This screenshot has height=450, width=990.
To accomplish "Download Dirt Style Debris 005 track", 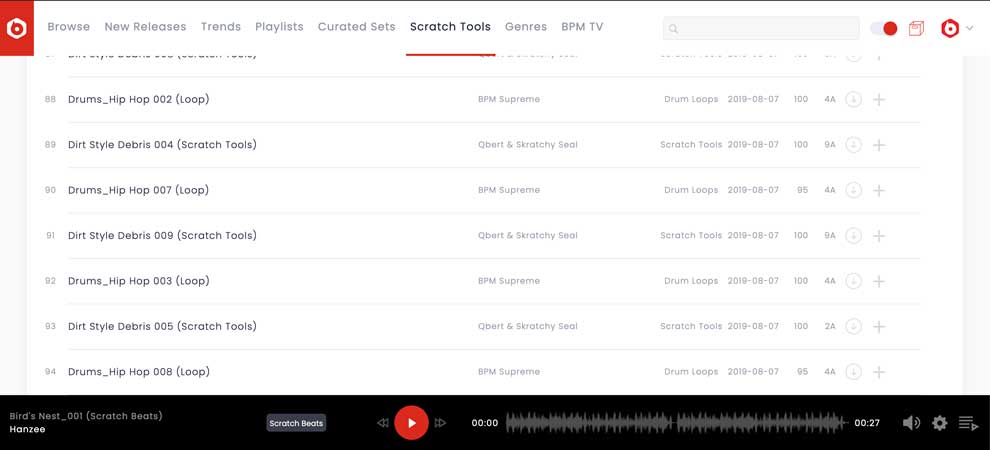I will pos(854,327).
